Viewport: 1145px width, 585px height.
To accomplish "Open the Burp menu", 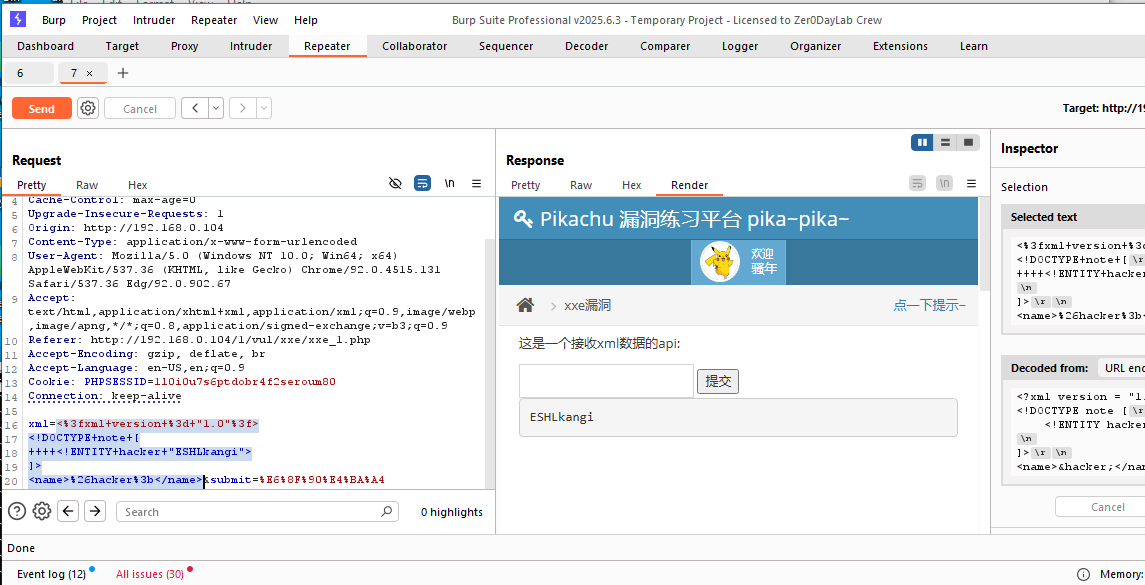I will point(53,20).
